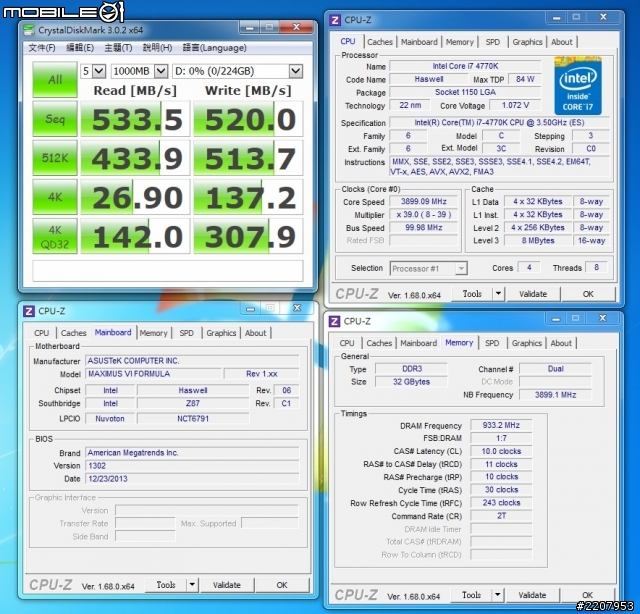Open the 1000MB test size dropdown
Screen dimensions: 640x614
tap(139, 71)
